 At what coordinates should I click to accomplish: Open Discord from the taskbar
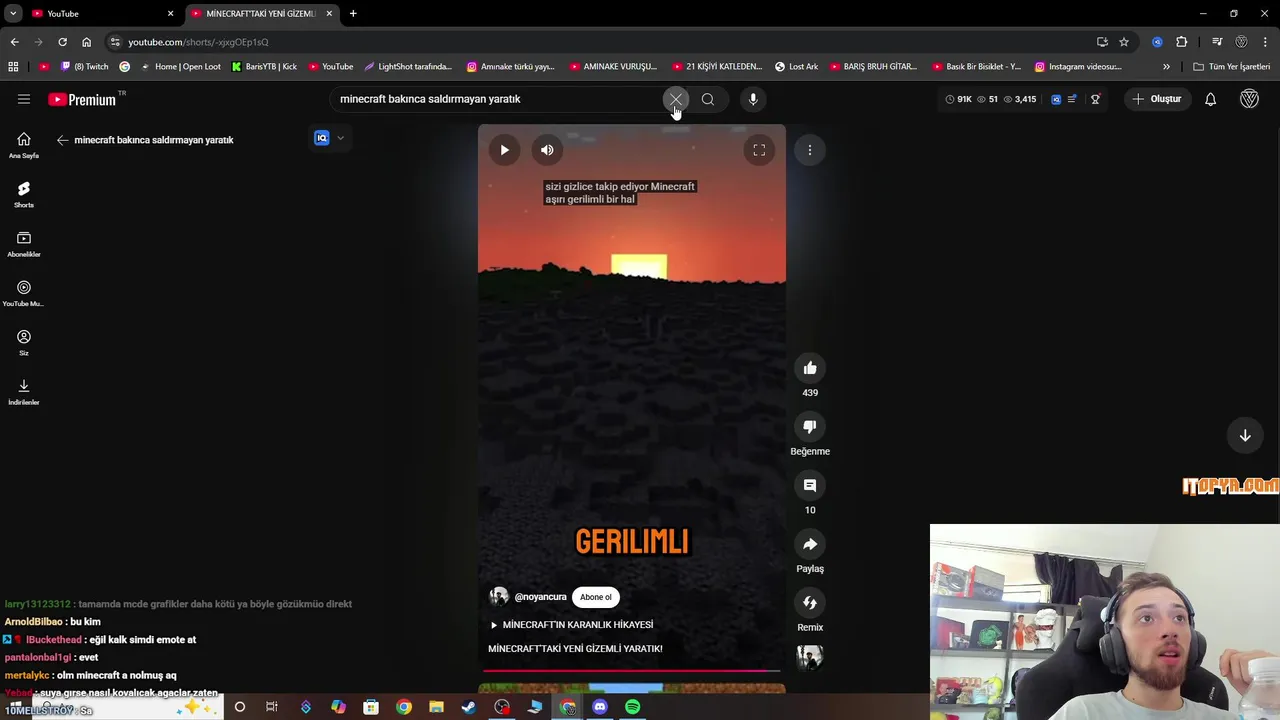(600, 707)
